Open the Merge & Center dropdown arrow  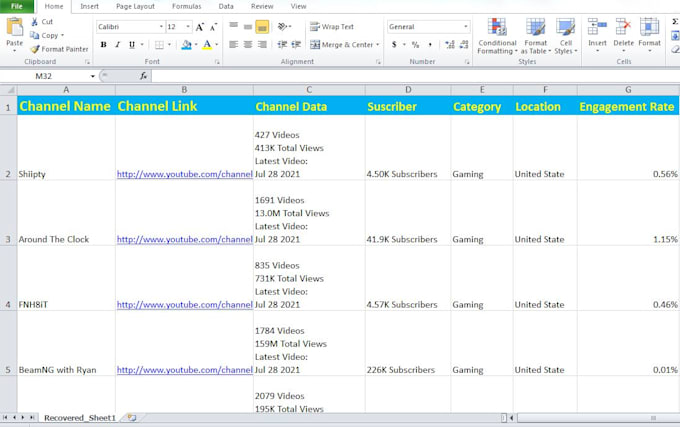(x=378, y=44)
